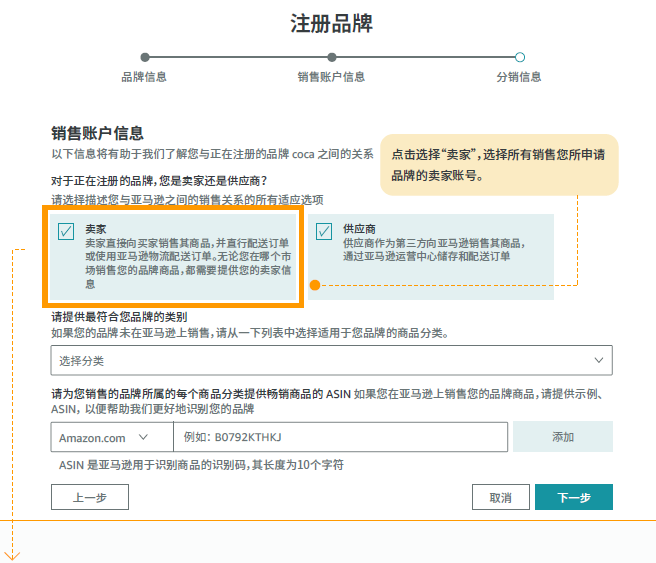
Task: Click the 取消 button
Action: [x=500, y=497]
